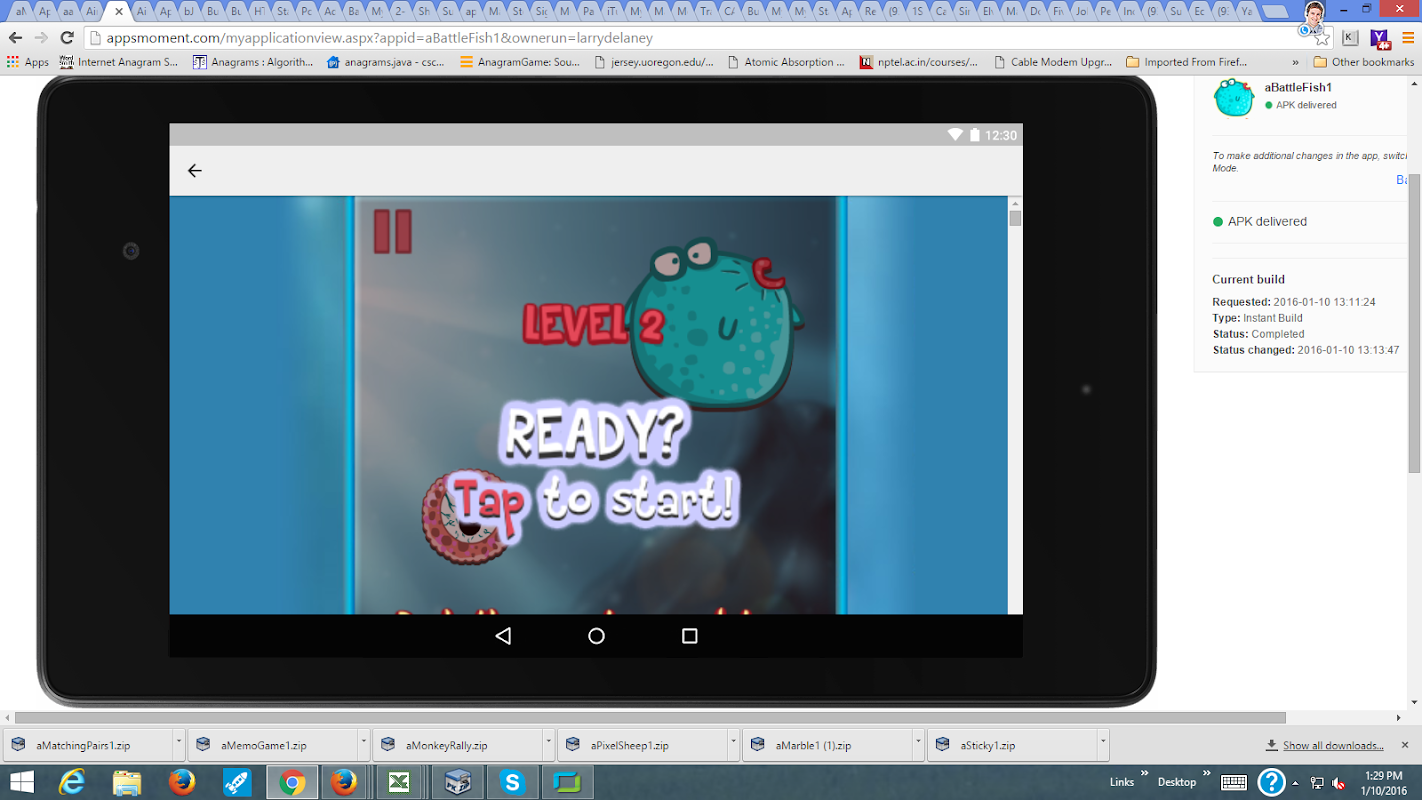Open the Apps shortcut in bookmarks bar
The width and height of the screenshot is (1422, 800).
[x=28, y=62]
